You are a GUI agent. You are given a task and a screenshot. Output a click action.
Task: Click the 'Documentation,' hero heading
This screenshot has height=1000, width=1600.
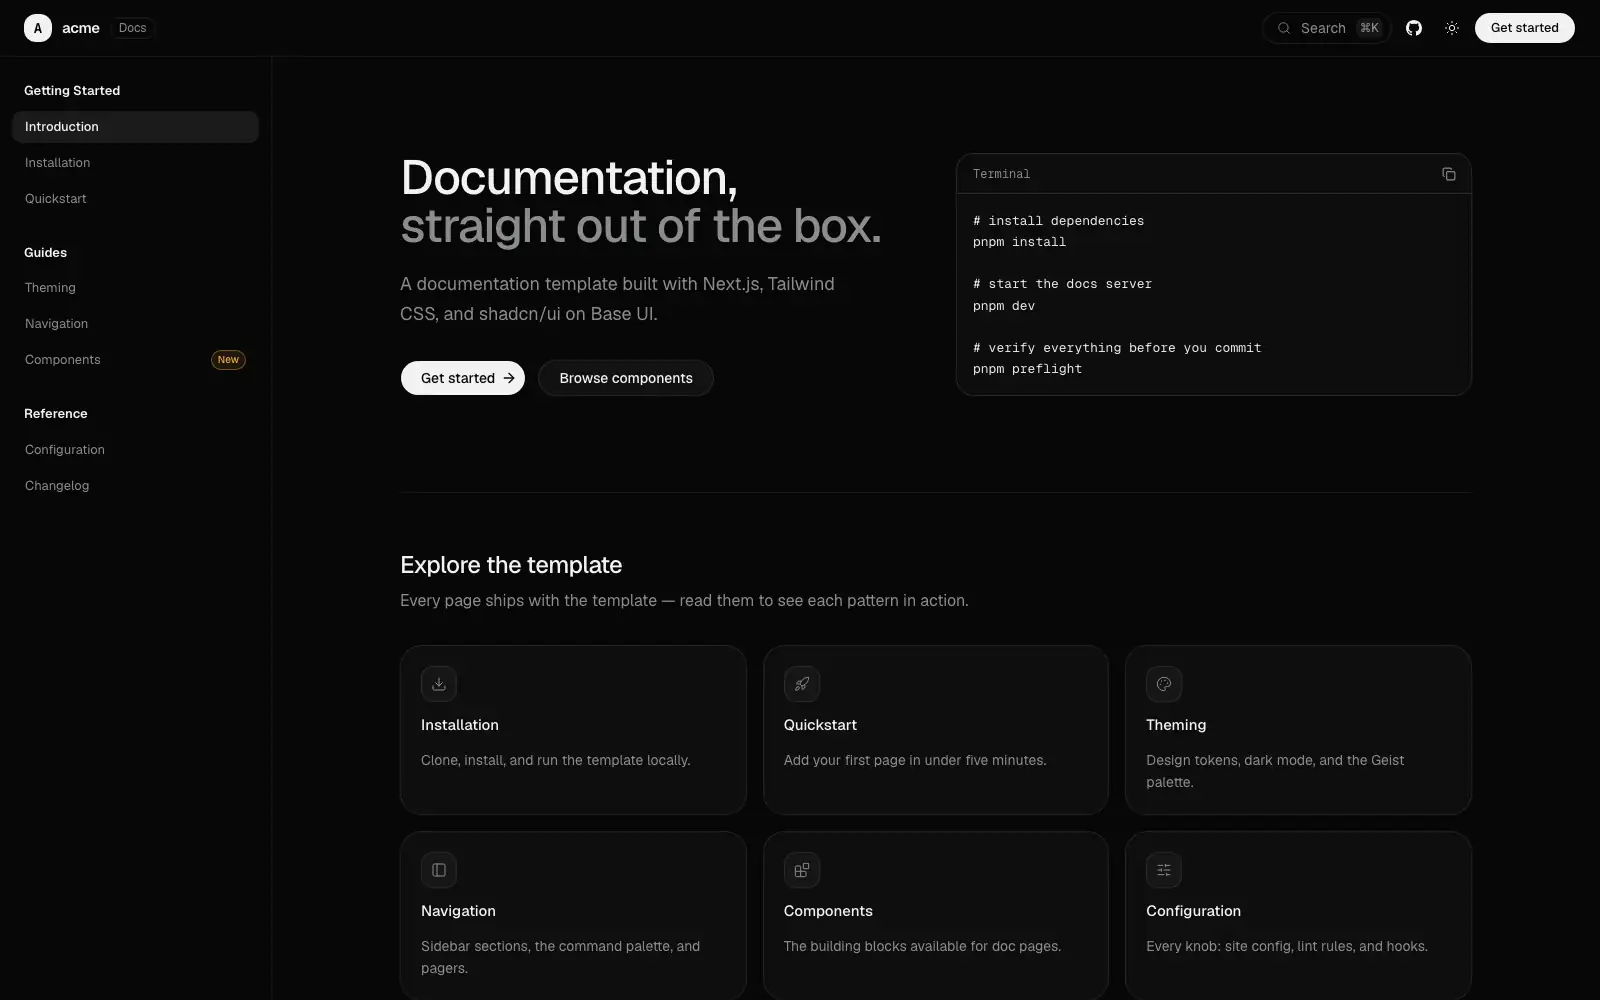[x=569, y=178]
